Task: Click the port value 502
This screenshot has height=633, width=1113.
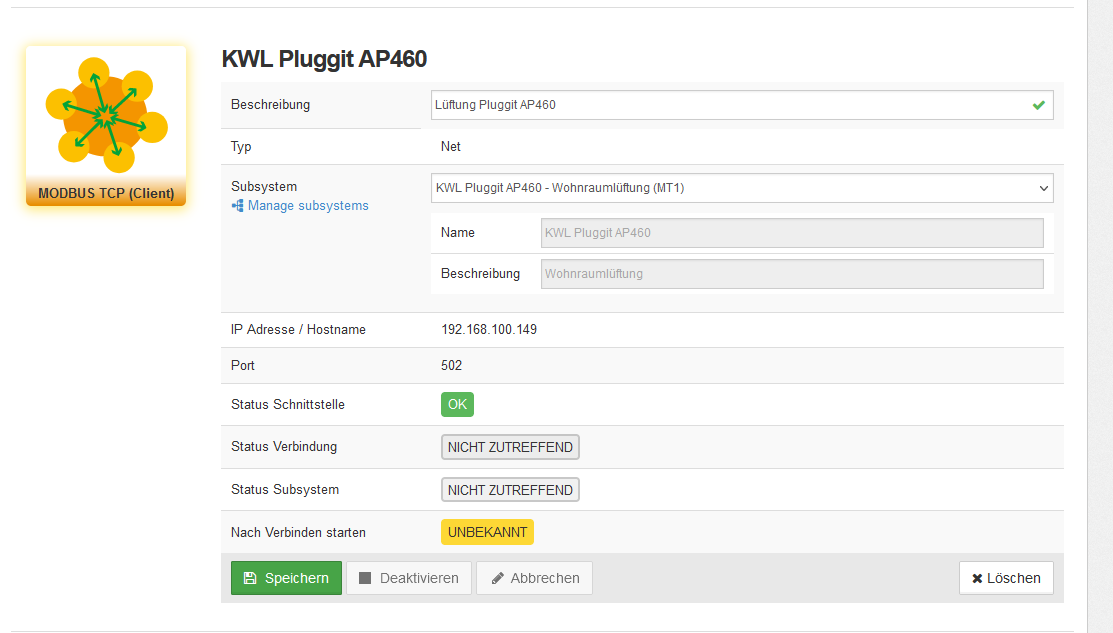Action: [451, 365]
